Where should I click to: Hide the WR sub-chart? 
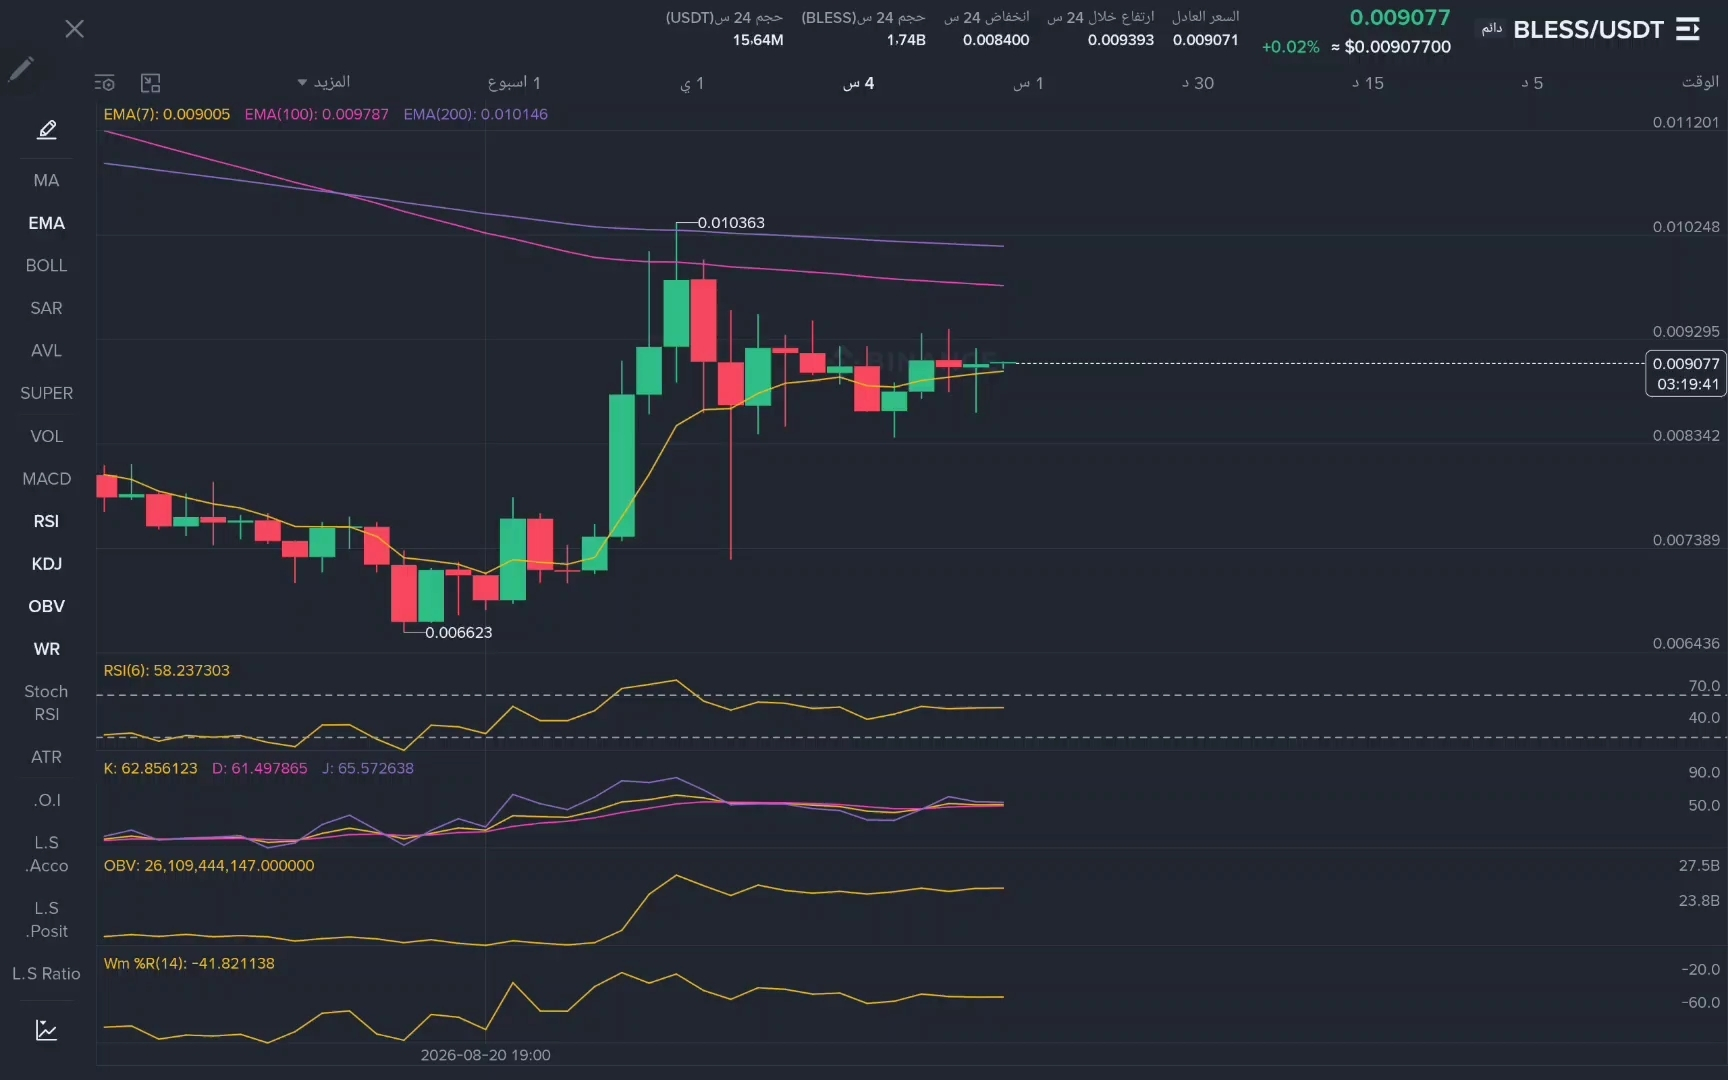coord(46,649)
